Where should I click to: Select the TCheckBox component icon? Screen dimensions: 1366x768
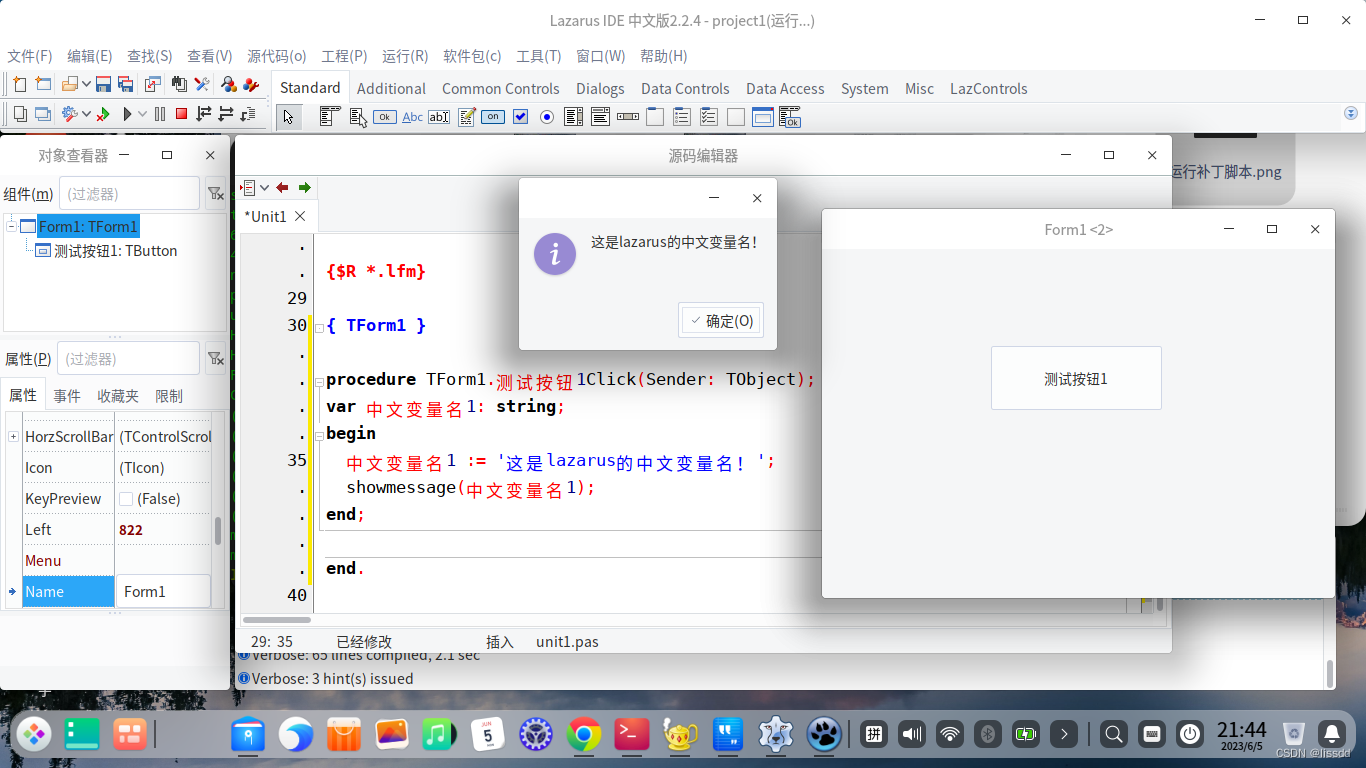[520, 117]
